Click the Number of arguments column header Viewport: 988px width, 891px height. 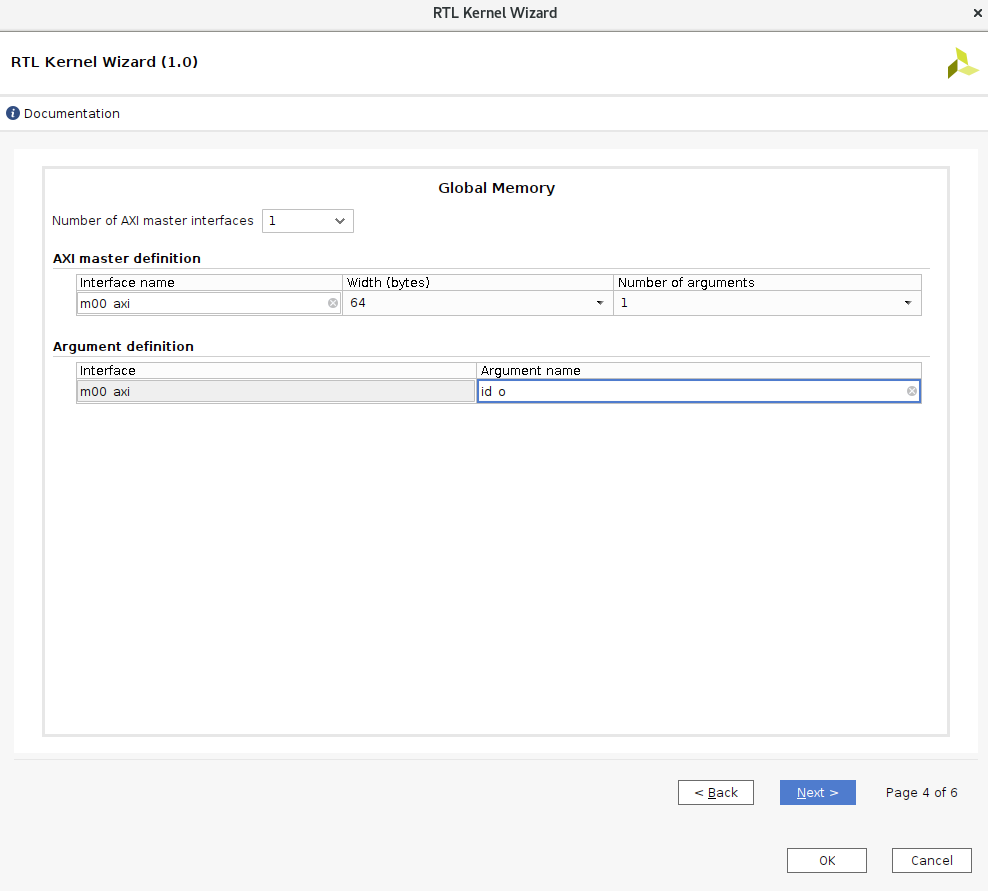tap(767, 282)
